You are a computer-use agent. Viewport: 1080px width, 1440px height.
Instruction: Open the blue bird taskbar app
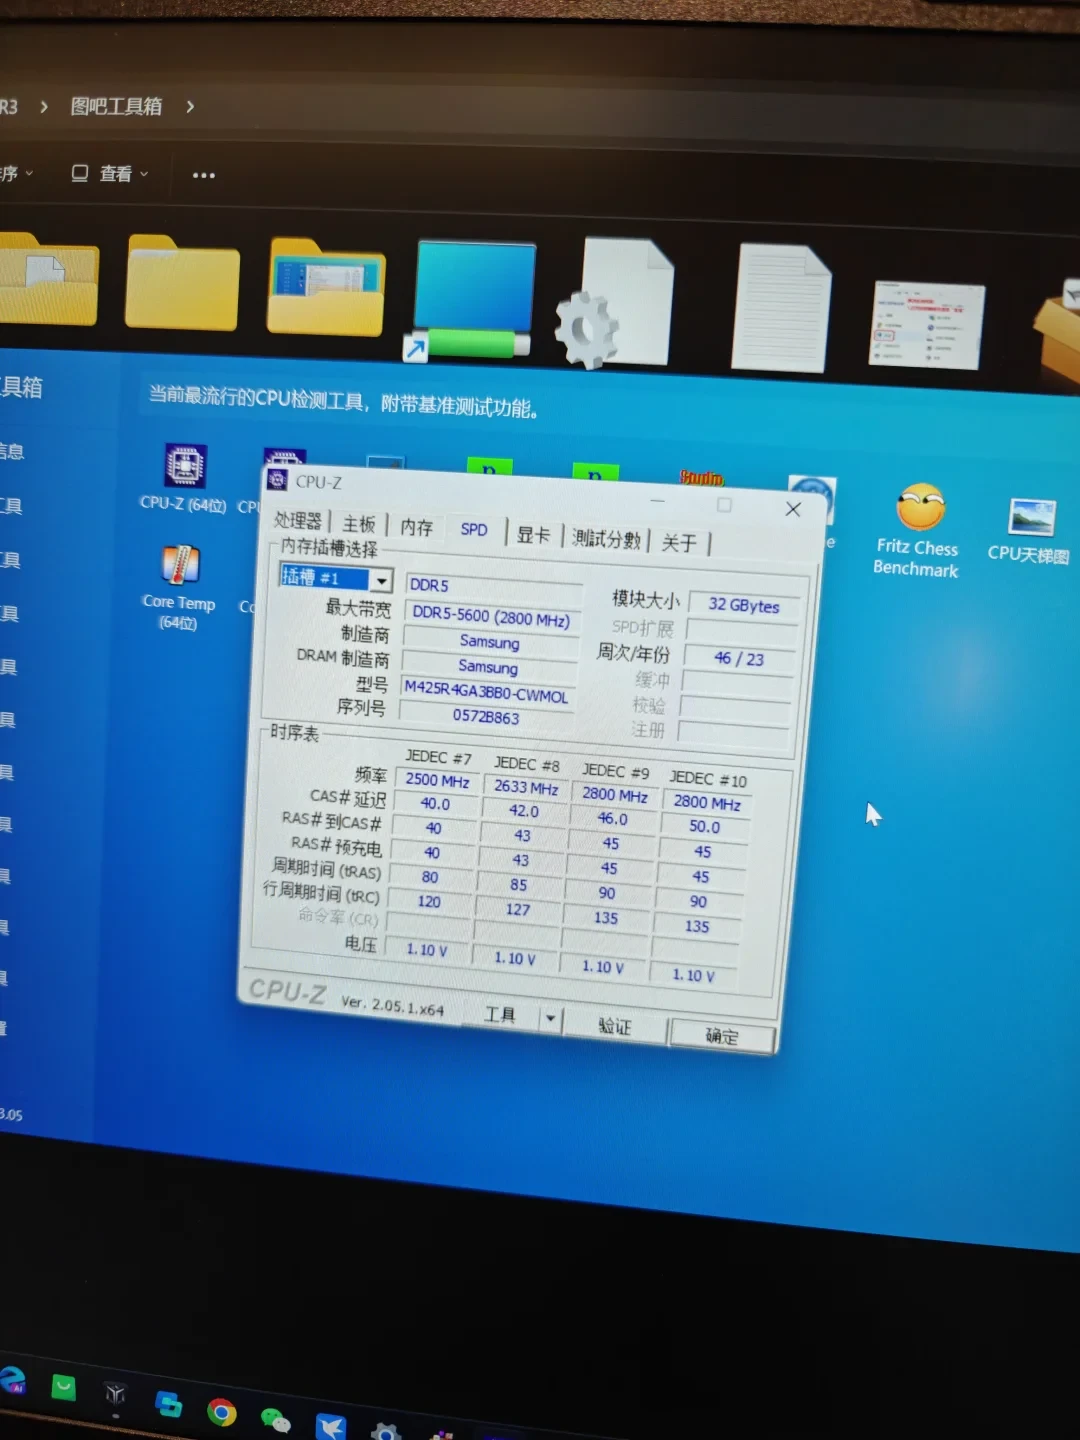pyautogui.click(x=331, y=1427)
